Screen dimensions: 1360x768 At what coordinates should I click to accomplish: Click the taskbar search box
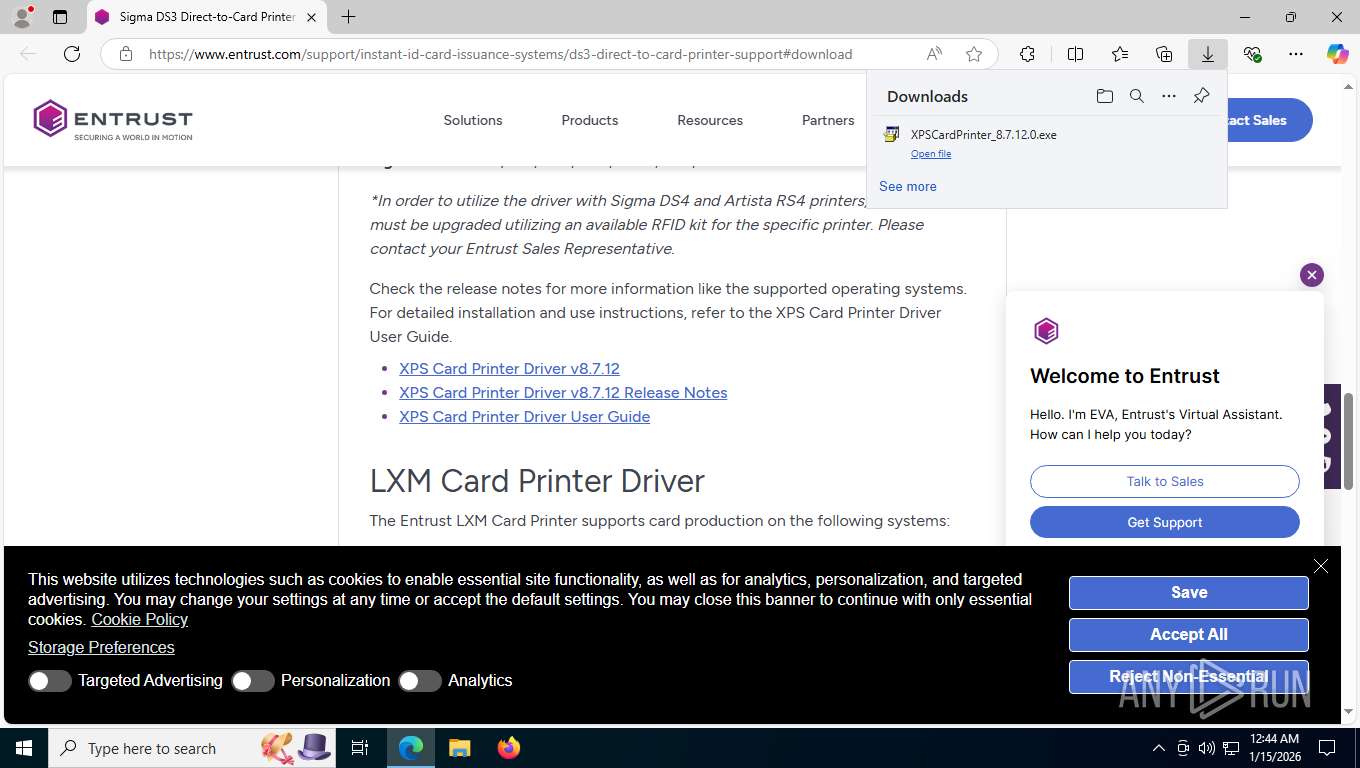[x=193, y=748]
